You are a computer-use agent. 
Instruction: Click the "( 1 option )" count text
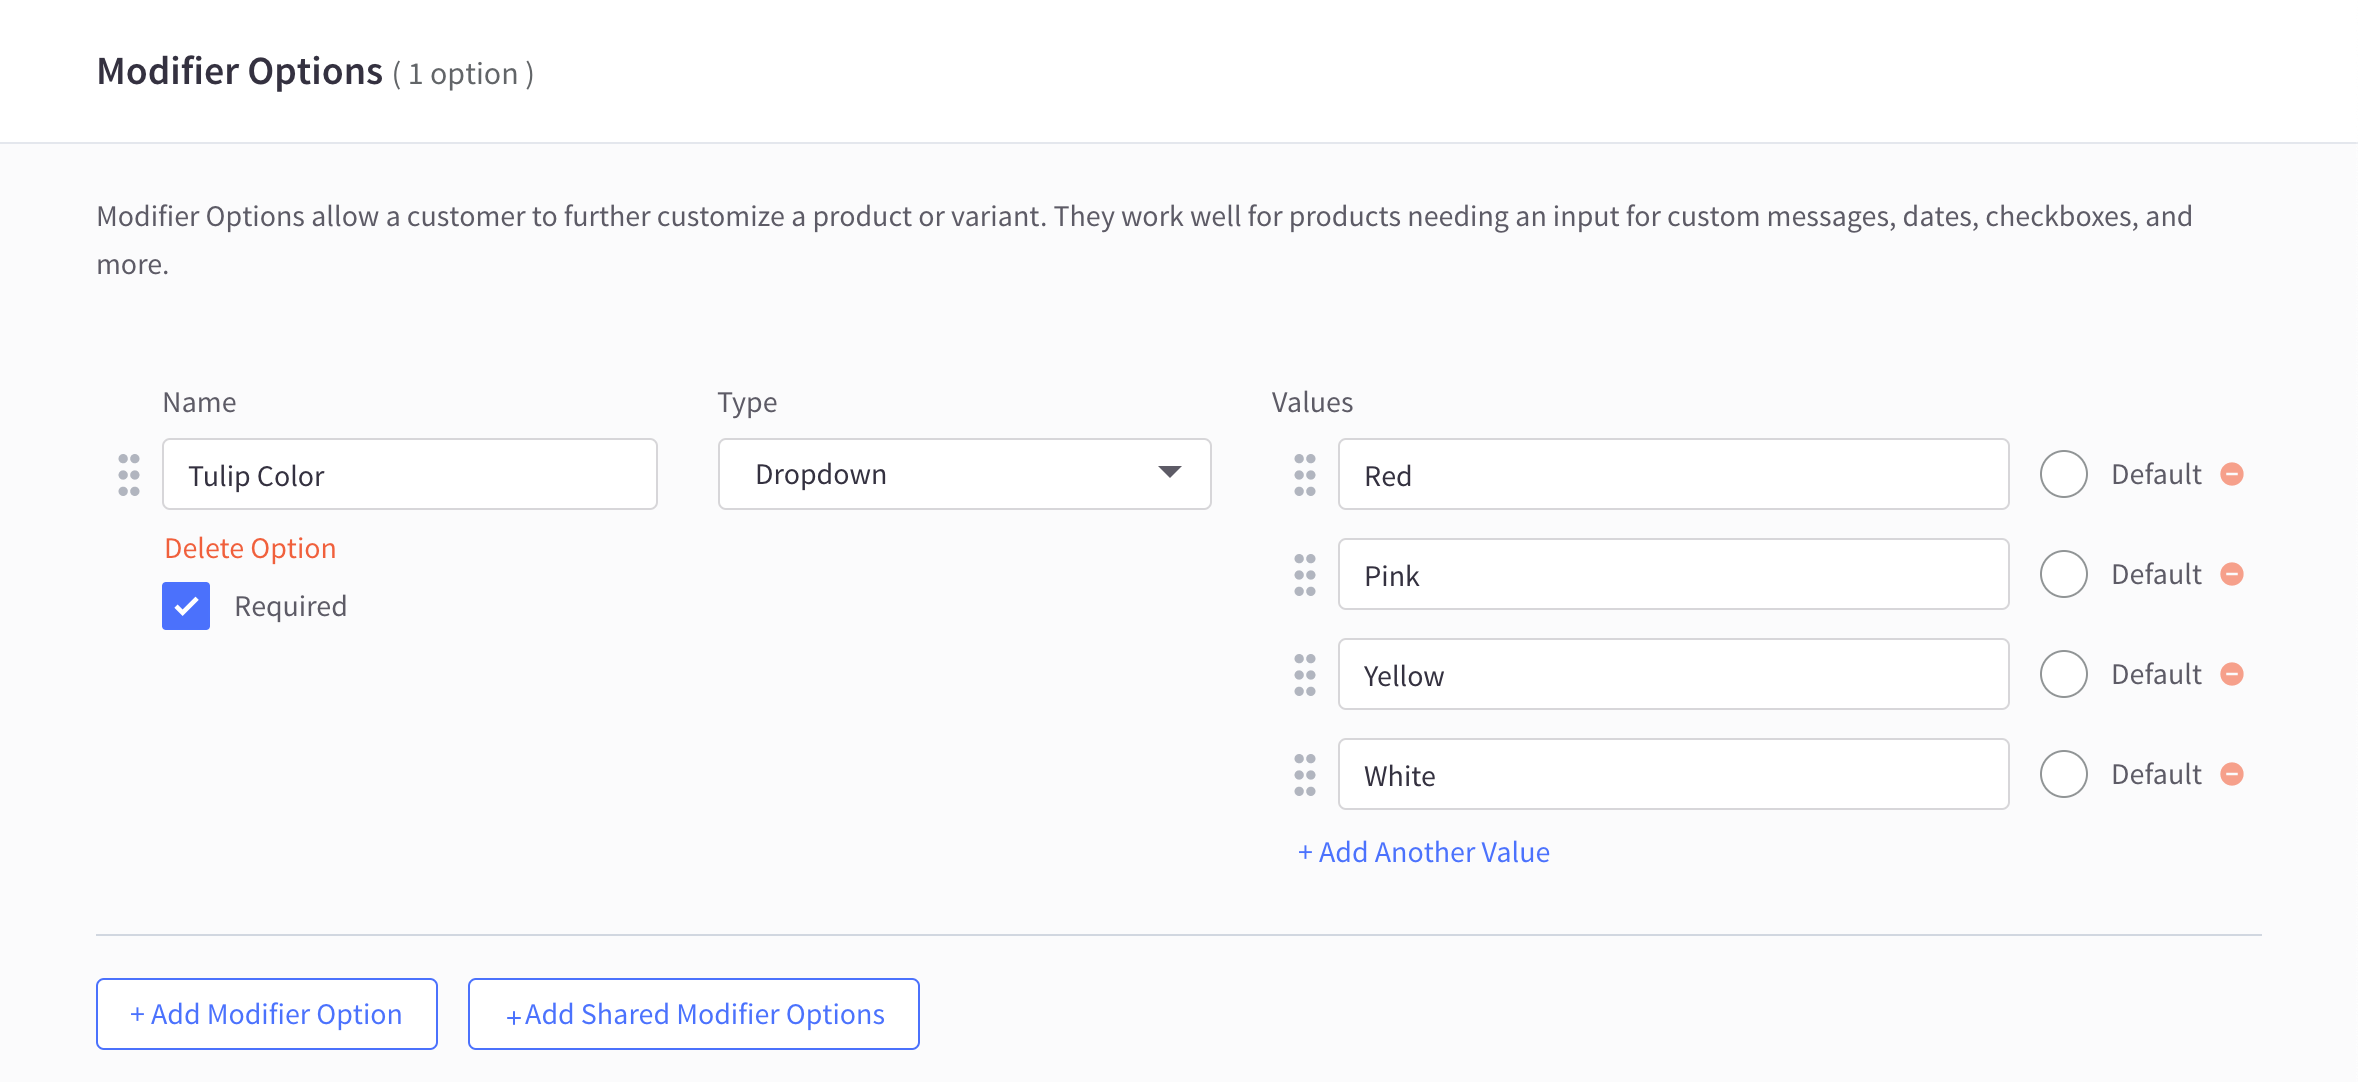click(463, 74)
